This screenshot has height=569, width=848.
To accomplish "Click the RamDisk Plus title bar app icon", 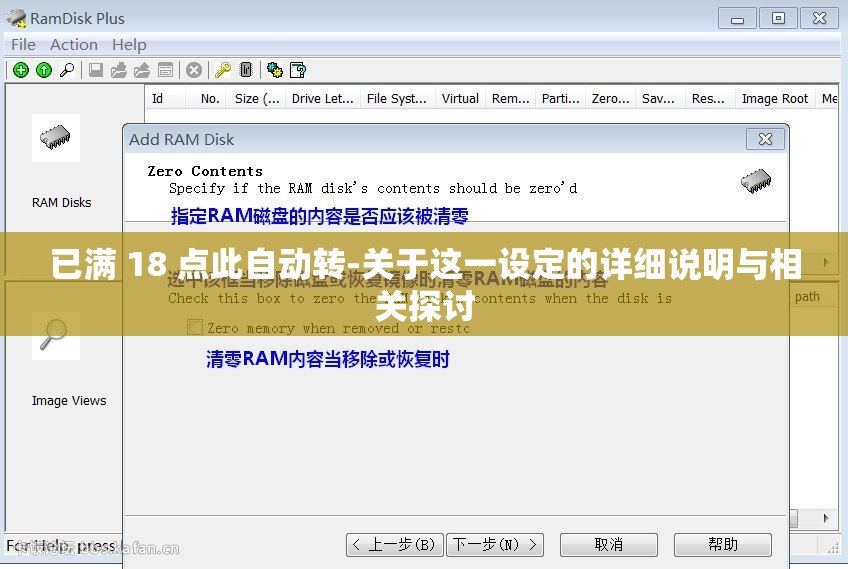I will click(16, 18).
